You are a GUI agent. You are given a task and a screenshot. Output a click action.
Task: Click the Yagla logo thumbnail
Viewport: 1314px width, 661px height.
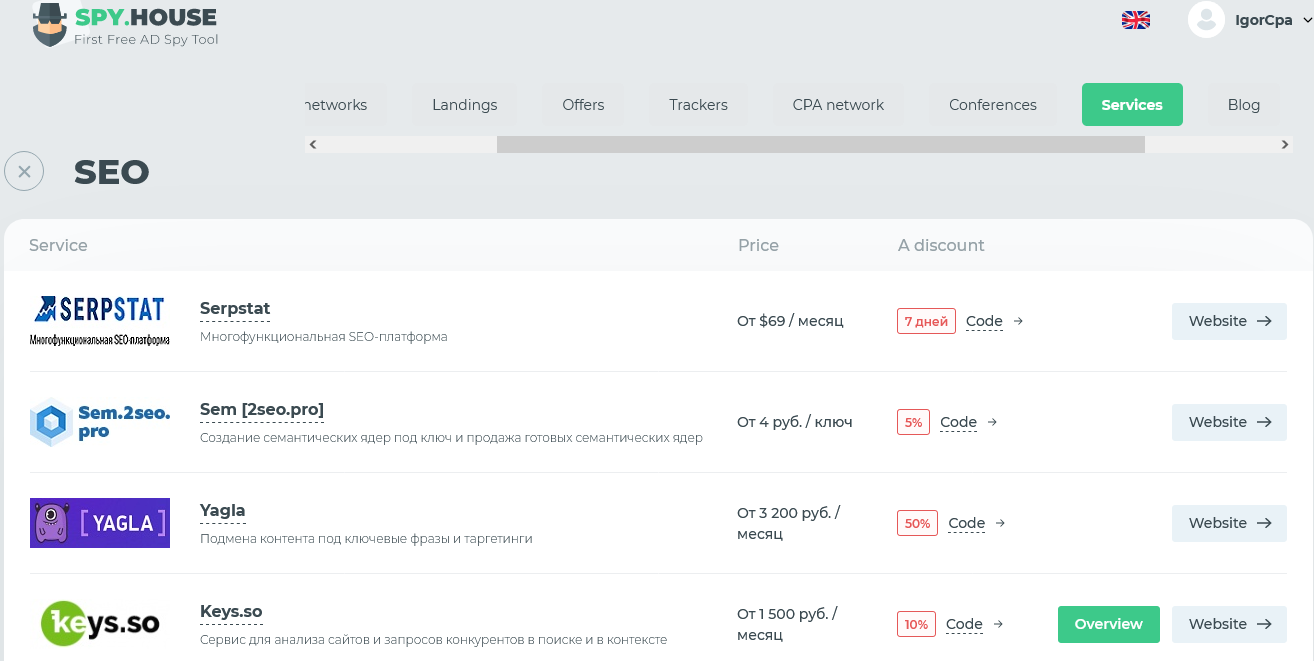(100, 523)
